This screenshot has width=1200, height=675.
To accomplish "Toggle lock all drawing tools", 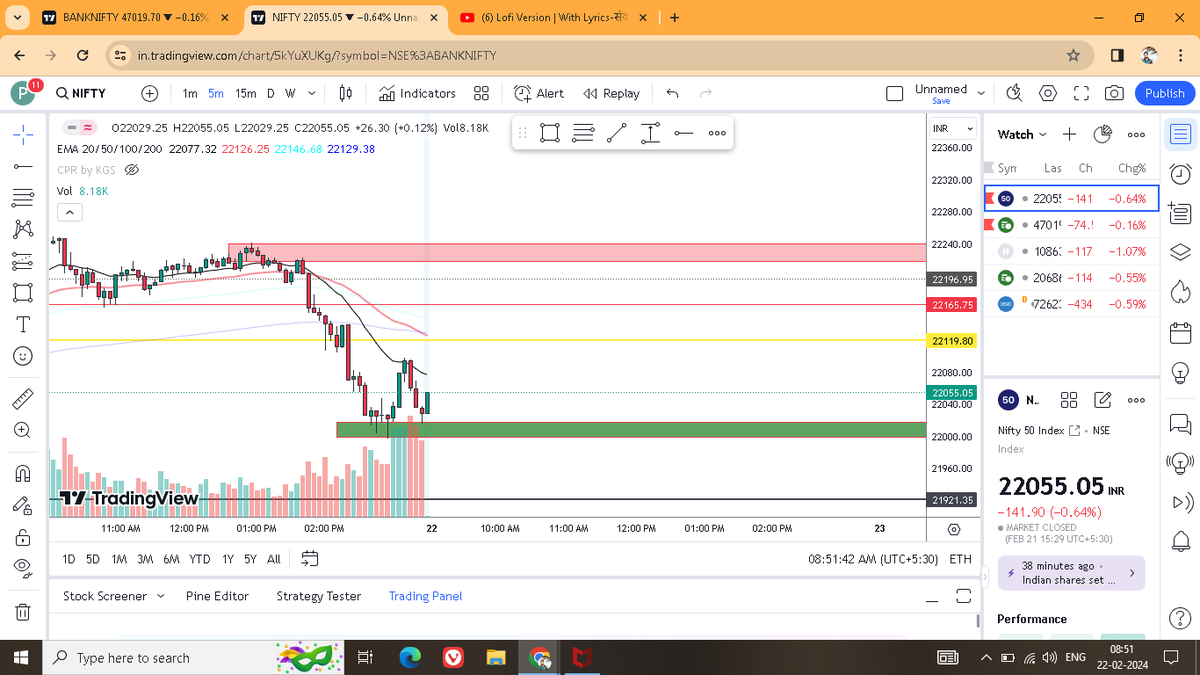I will pos(20,537).
